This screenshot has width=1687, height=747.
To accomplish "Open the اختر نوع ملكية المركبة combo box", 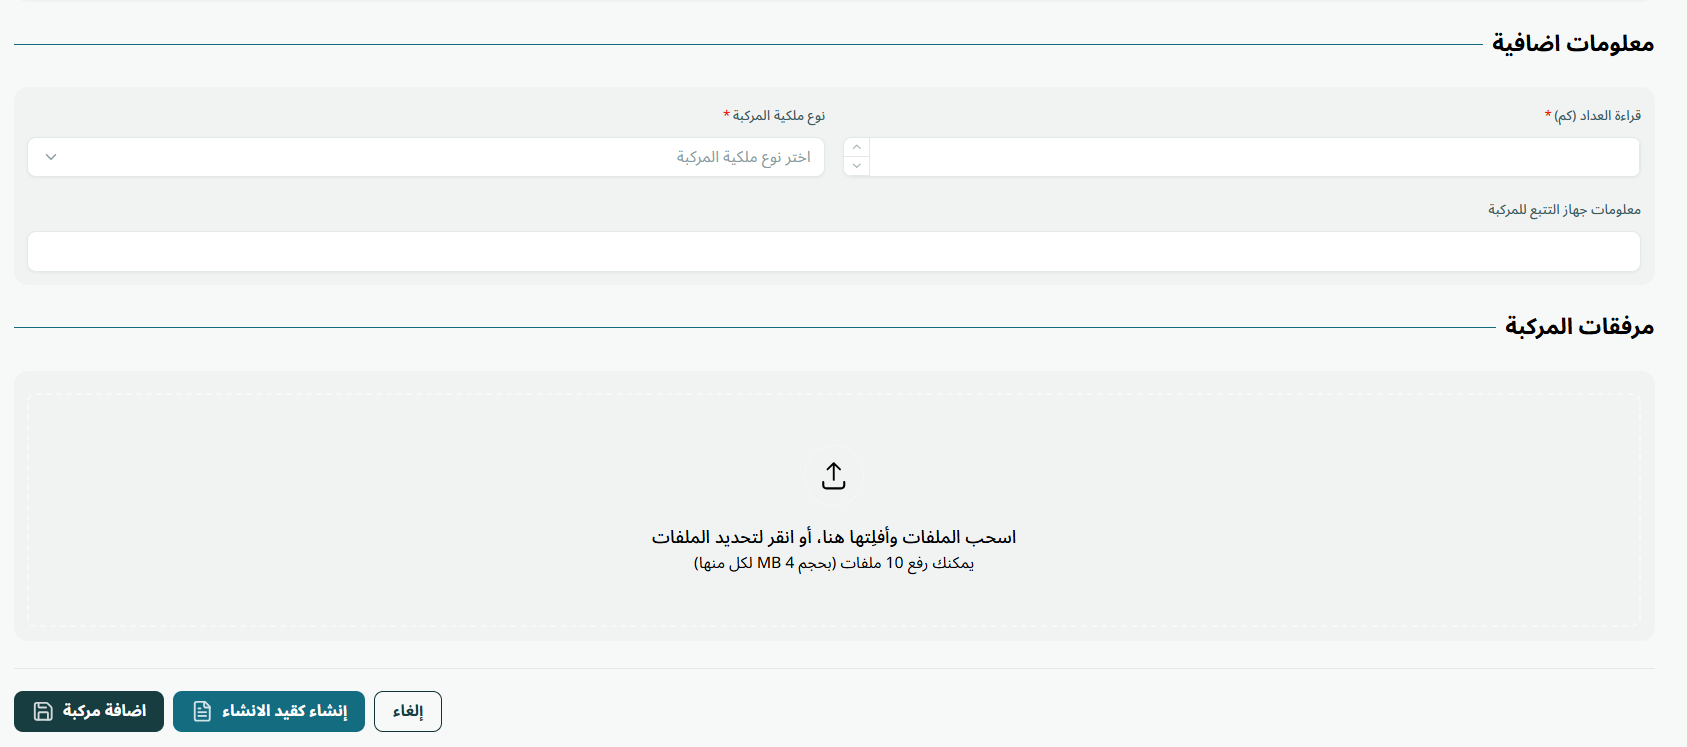I will coord(426,157).
